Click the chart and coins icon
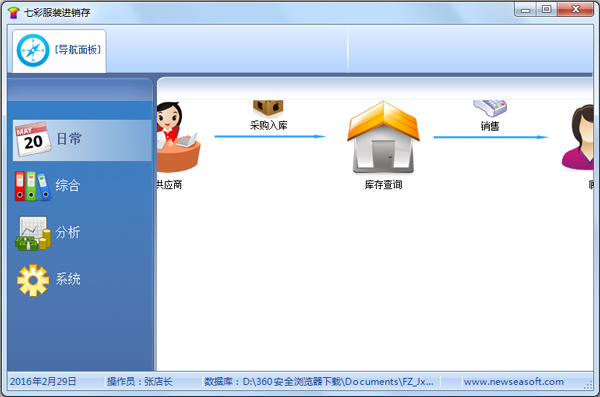Image resolution: width=600 pixels, height=397 pixels. tap(33, 233)
